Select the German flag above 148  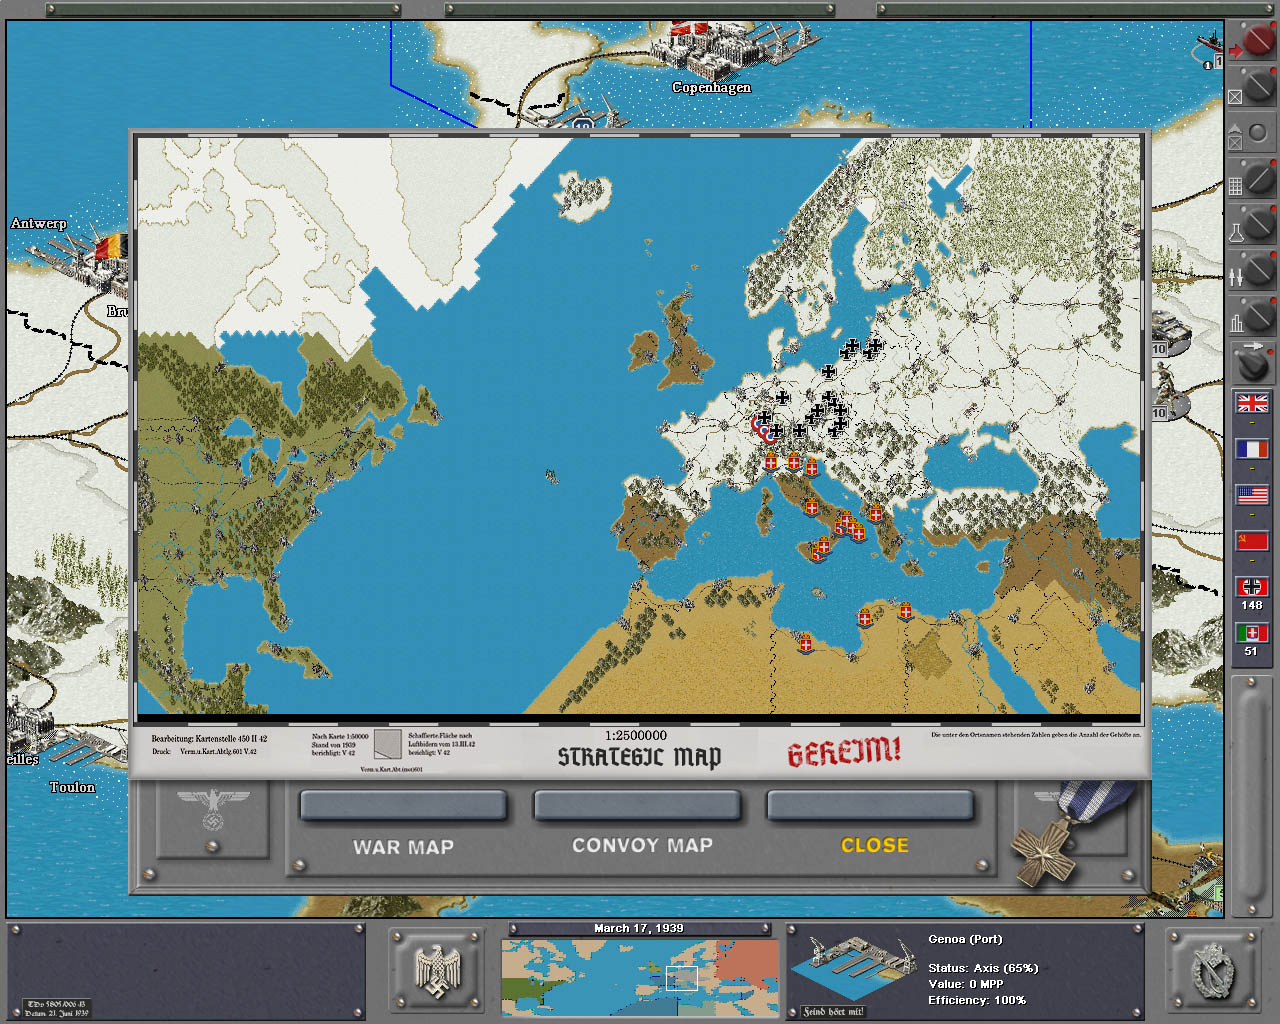pyautogui.click(x=1252, y=587)
